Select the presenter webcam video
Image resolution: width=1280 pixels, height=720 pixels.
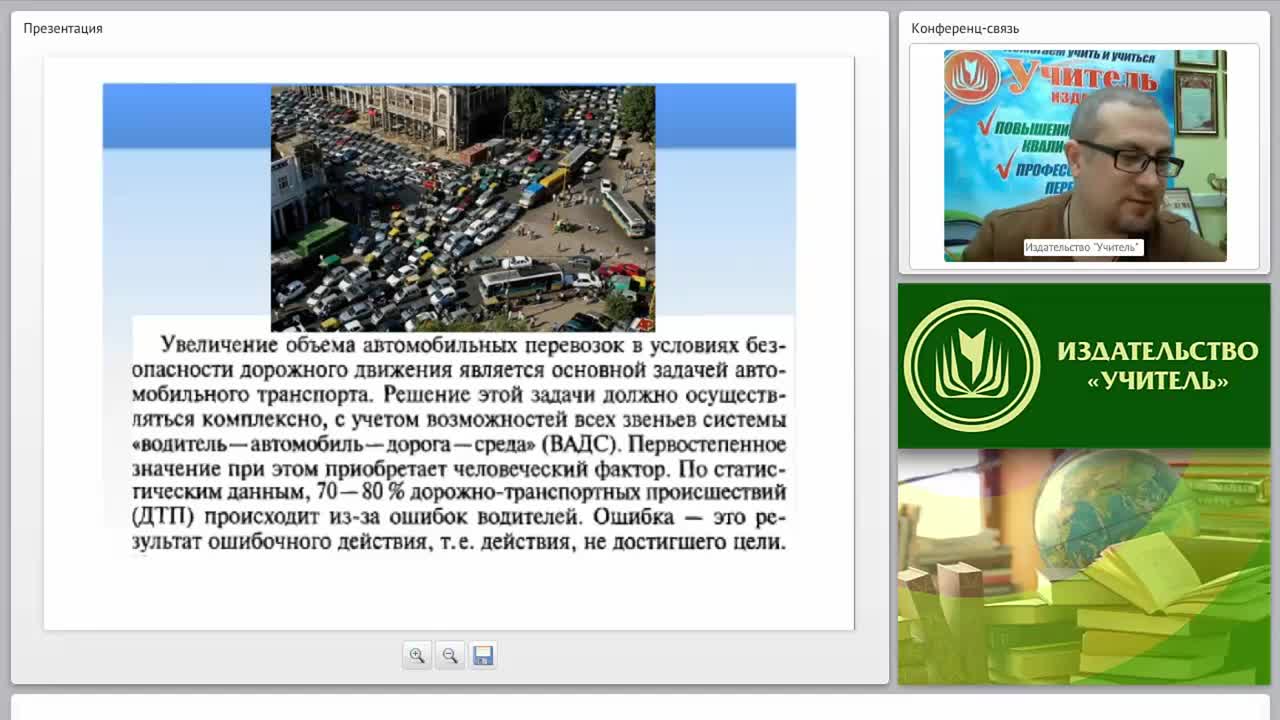pos(1085,156)
